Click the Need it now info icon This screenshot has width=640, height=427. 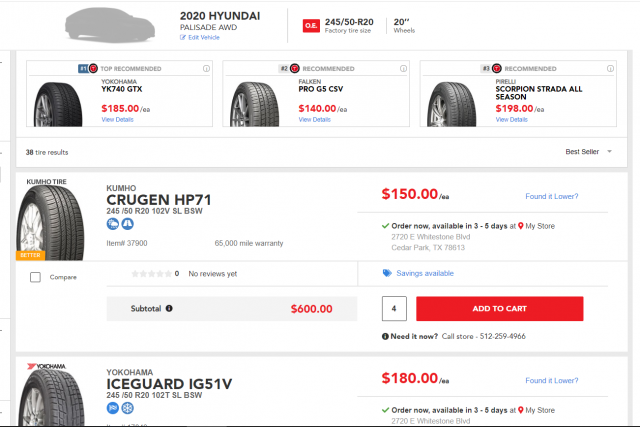(x=387, y=336)
